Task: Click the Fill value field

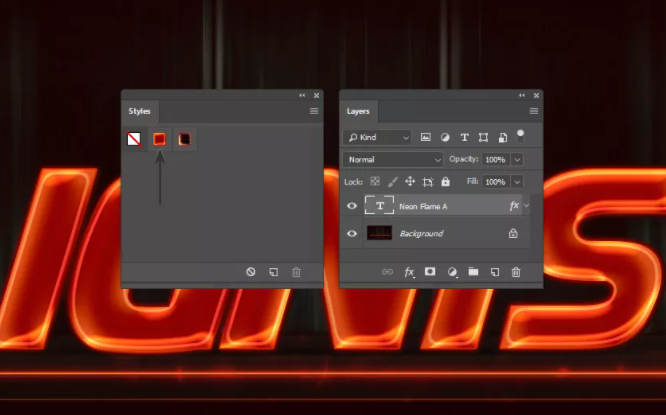Action: pyautogui.click(x=496, y=182)
